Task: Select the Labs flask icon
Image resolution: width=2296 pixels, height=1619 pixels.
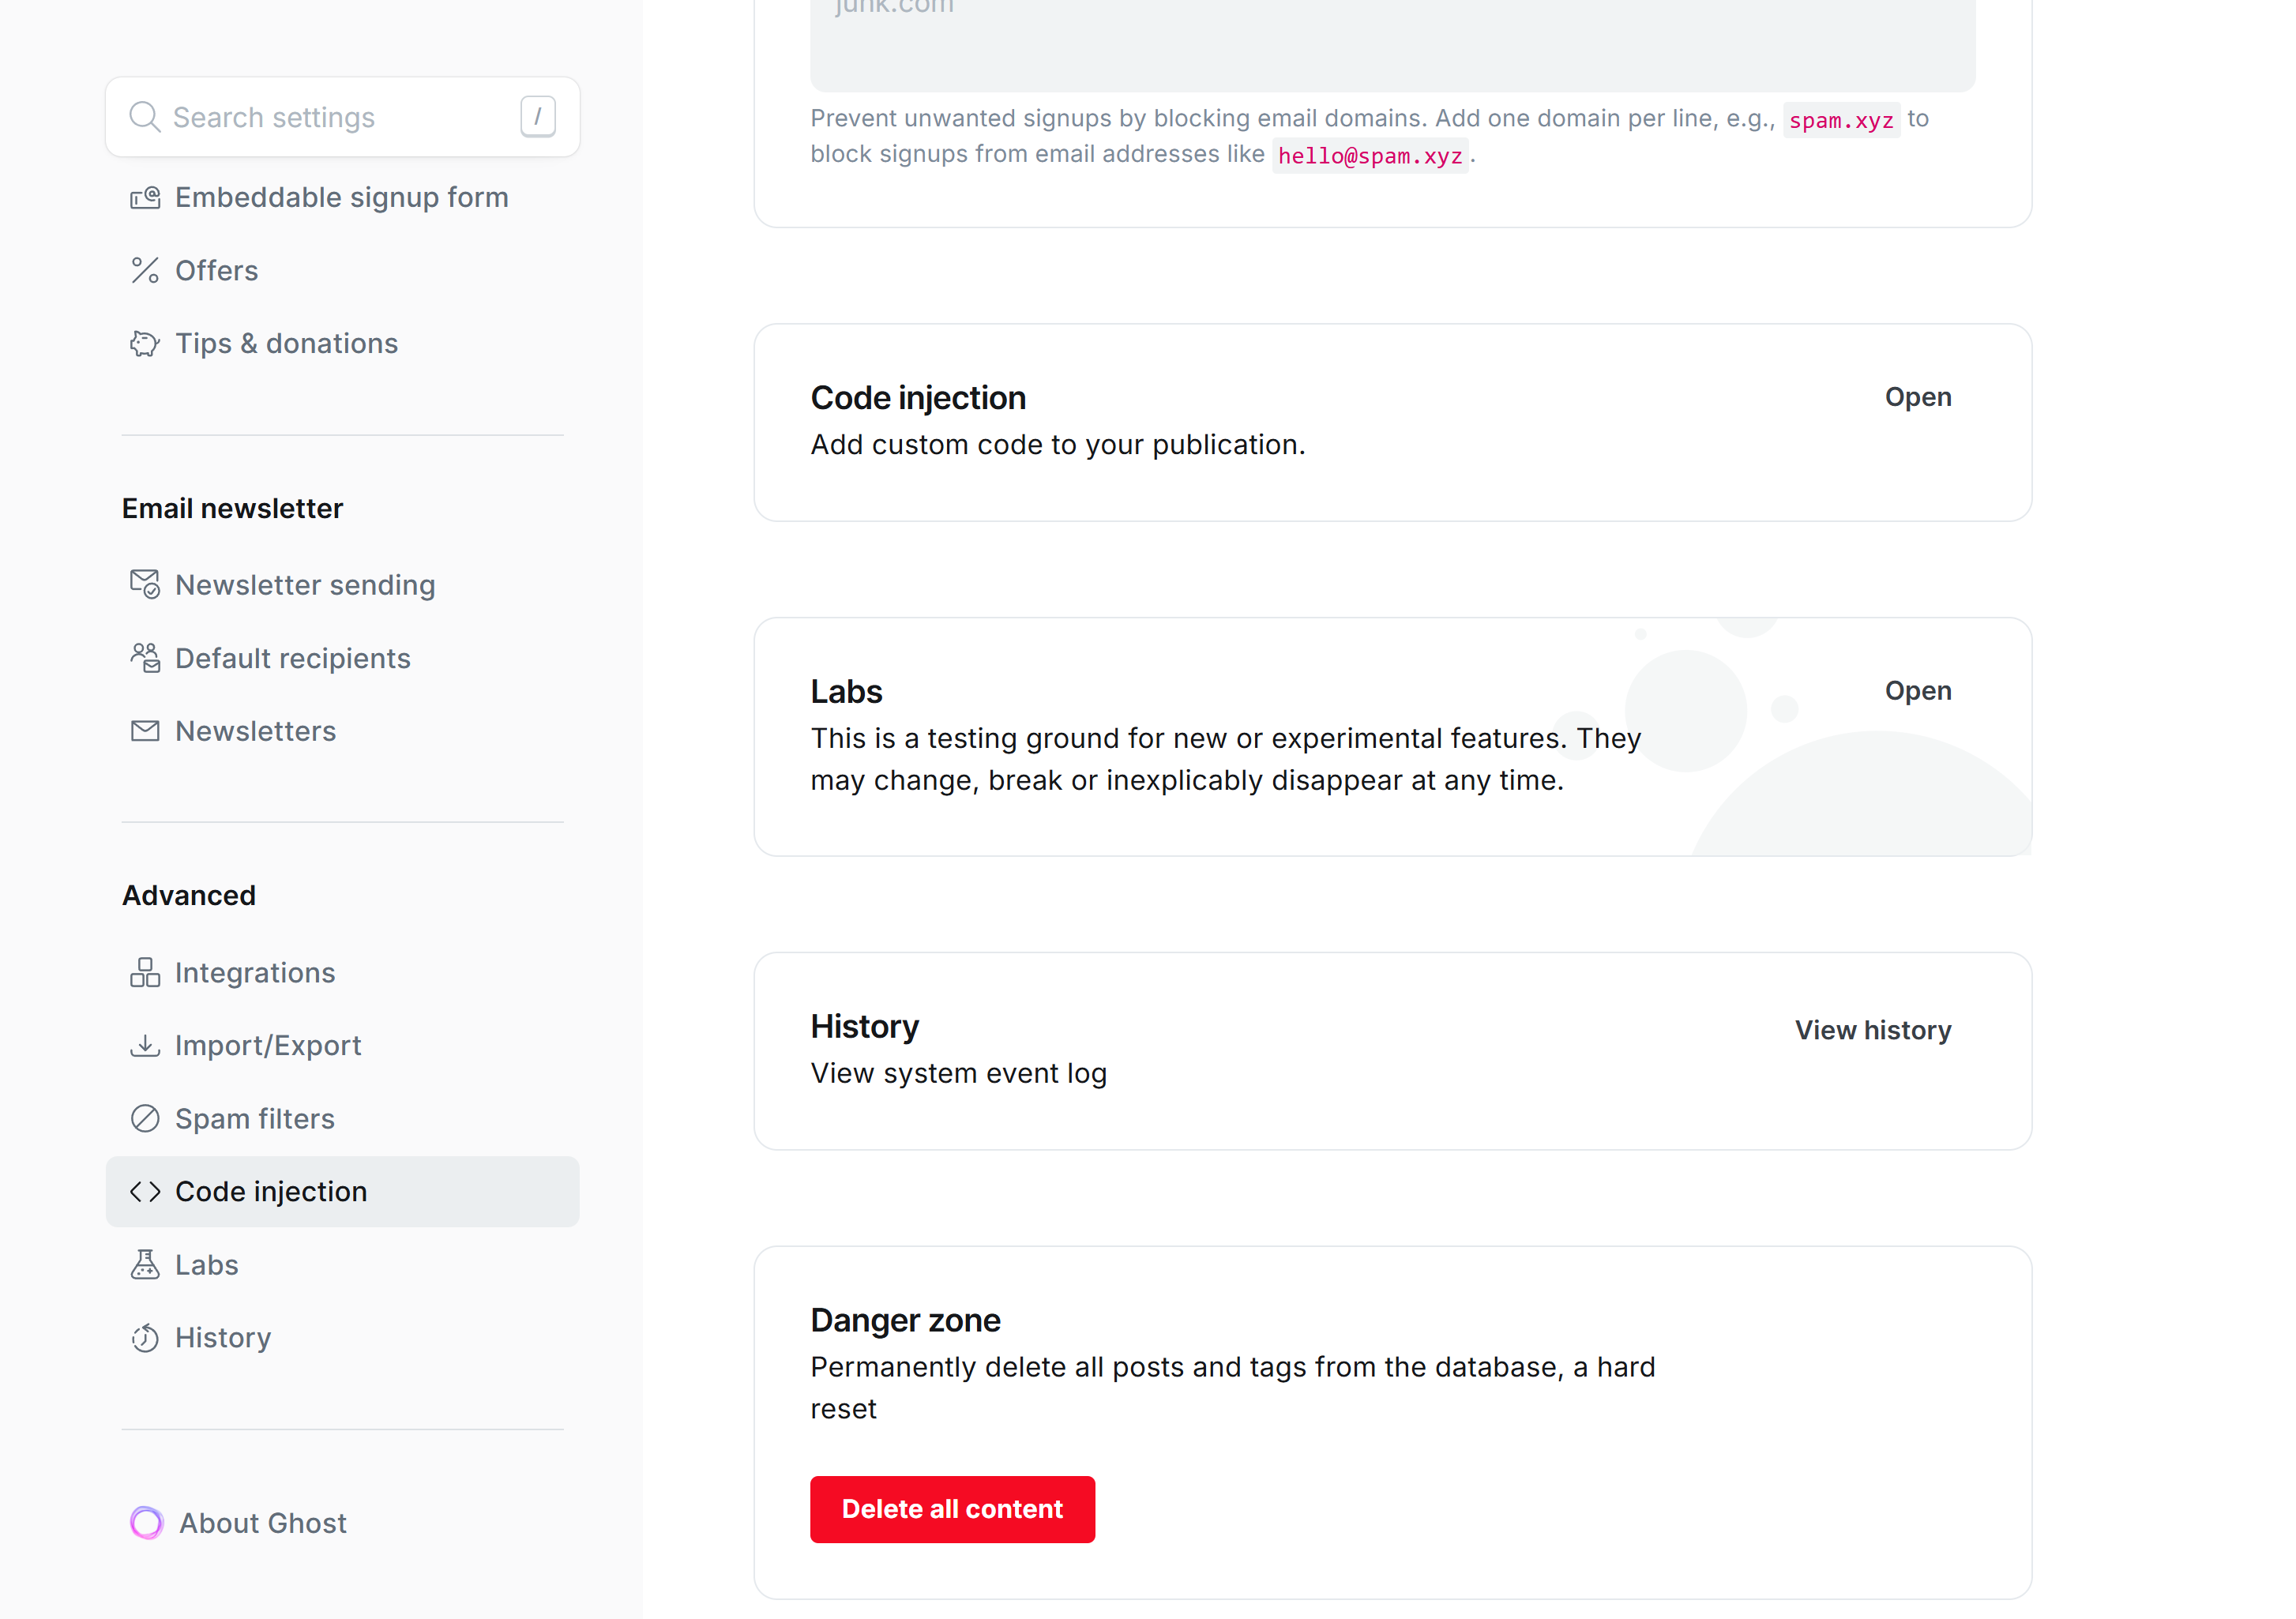Action: (x=145, y=1264)
